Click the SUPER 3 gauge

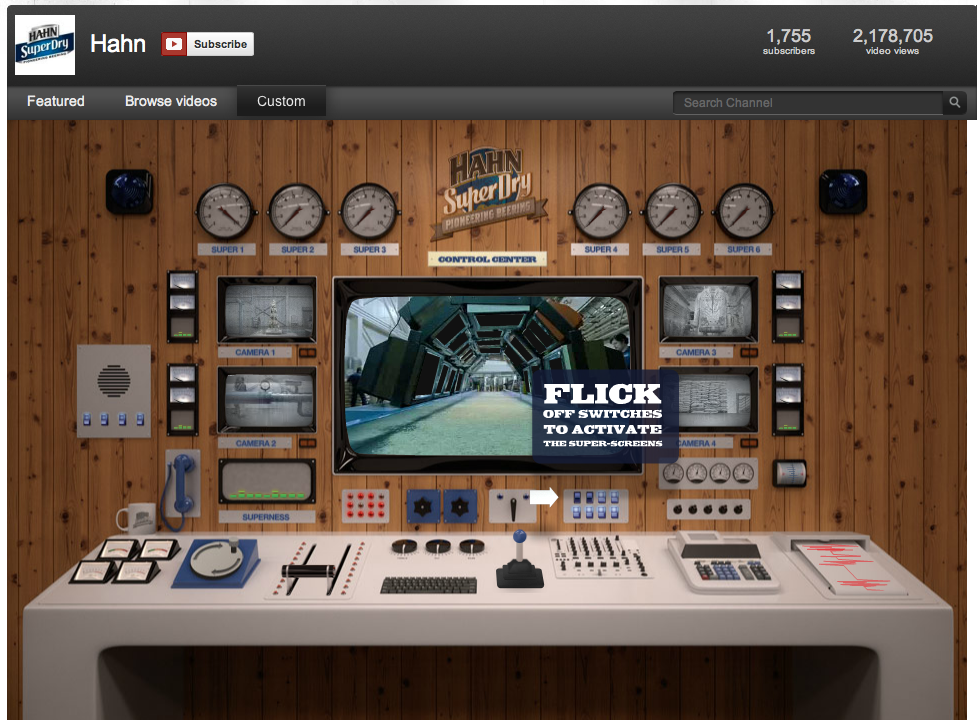[369, 212]
